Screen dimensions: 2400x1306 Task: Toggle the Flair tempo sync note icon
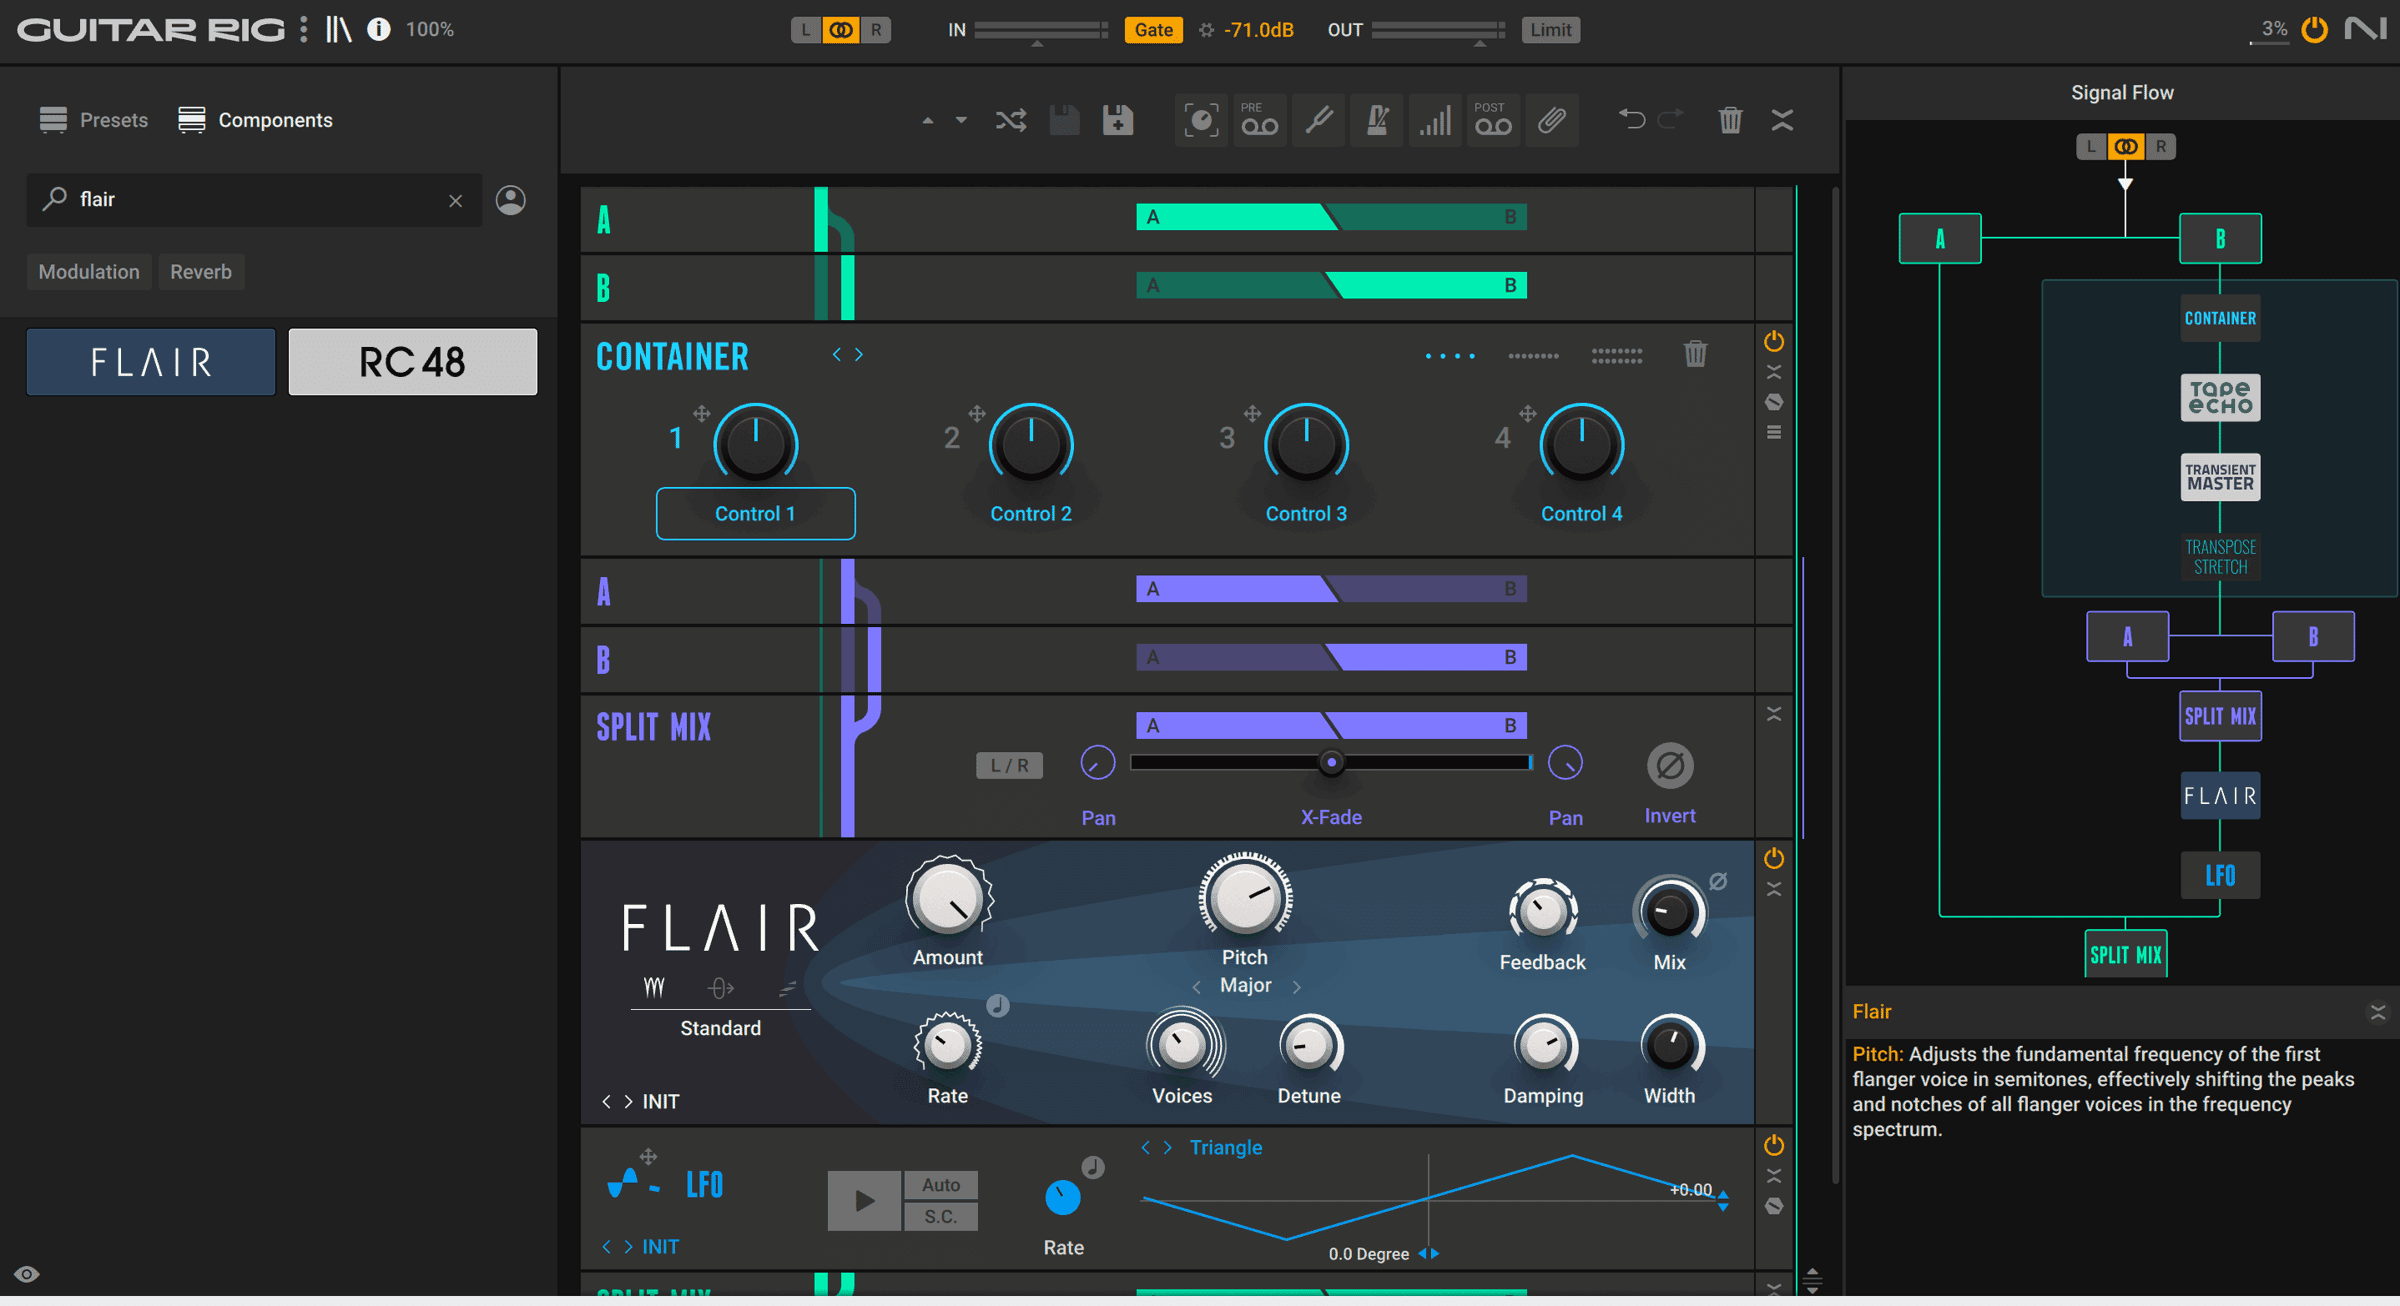coord(998,1006)
